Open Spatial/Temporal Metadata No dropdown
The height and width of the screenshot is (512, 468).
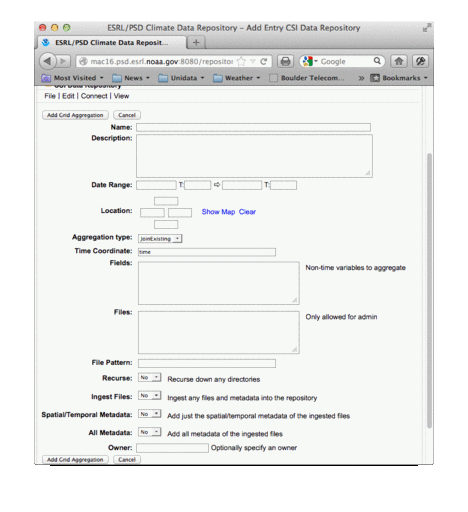(150, 414)
